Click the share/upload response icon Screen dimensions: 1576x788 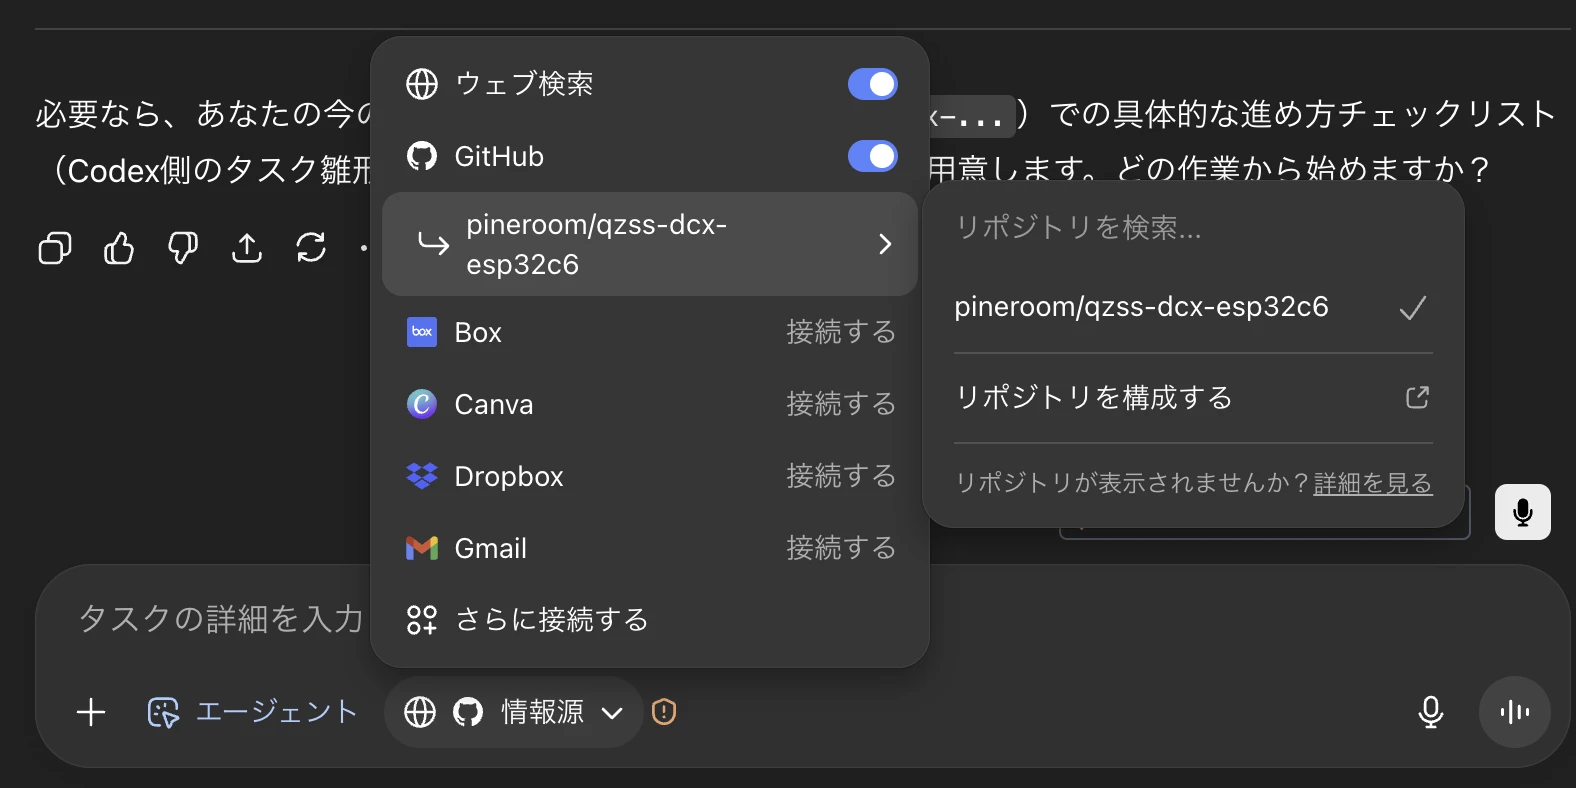[x=247, y=248]
